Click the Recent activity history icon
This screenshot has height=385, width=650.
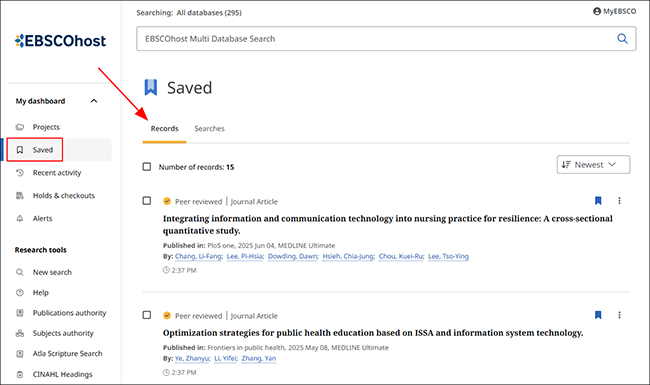(x=19, y=173)
